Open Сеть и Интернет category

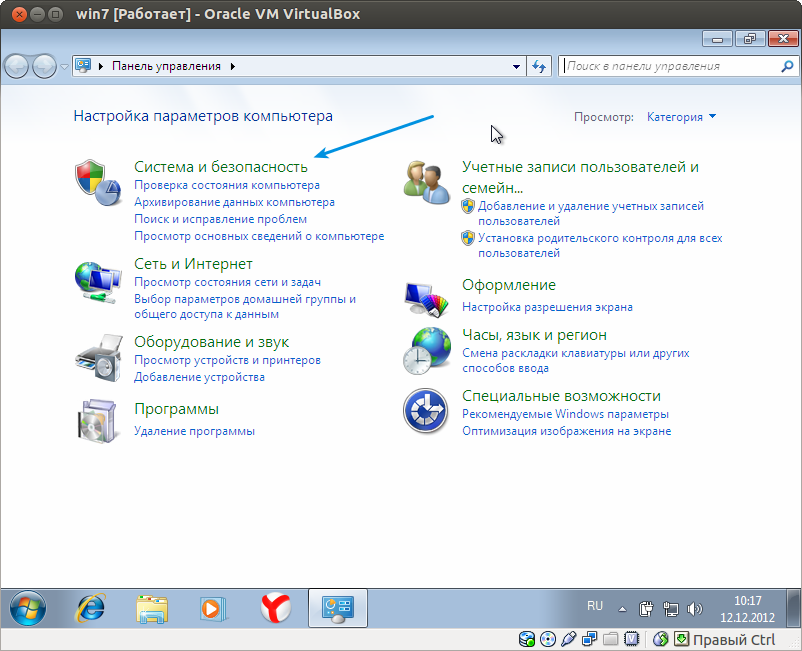point(193,264)
